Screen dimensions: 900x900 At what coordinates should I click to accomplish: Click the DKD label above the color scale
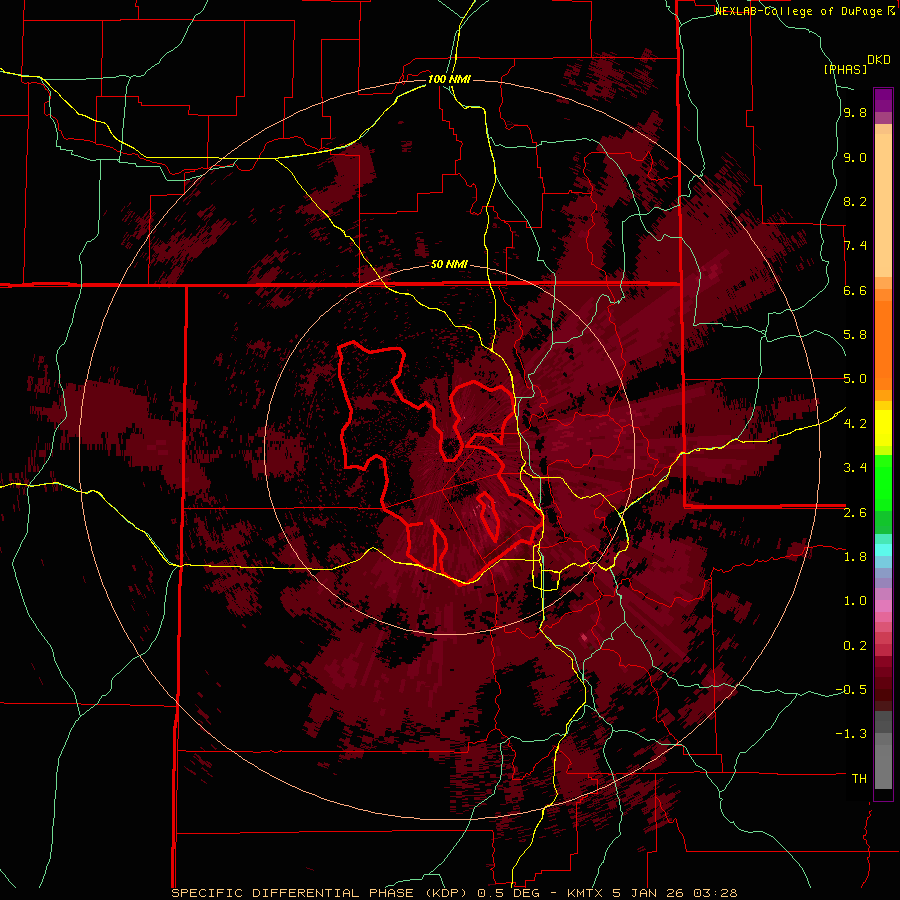coord(879,60)
